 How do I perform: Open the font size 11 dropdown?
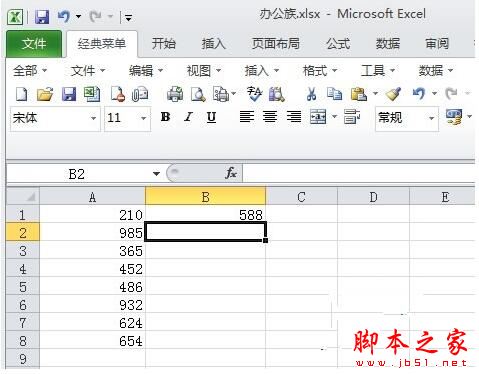pos(144,118)
